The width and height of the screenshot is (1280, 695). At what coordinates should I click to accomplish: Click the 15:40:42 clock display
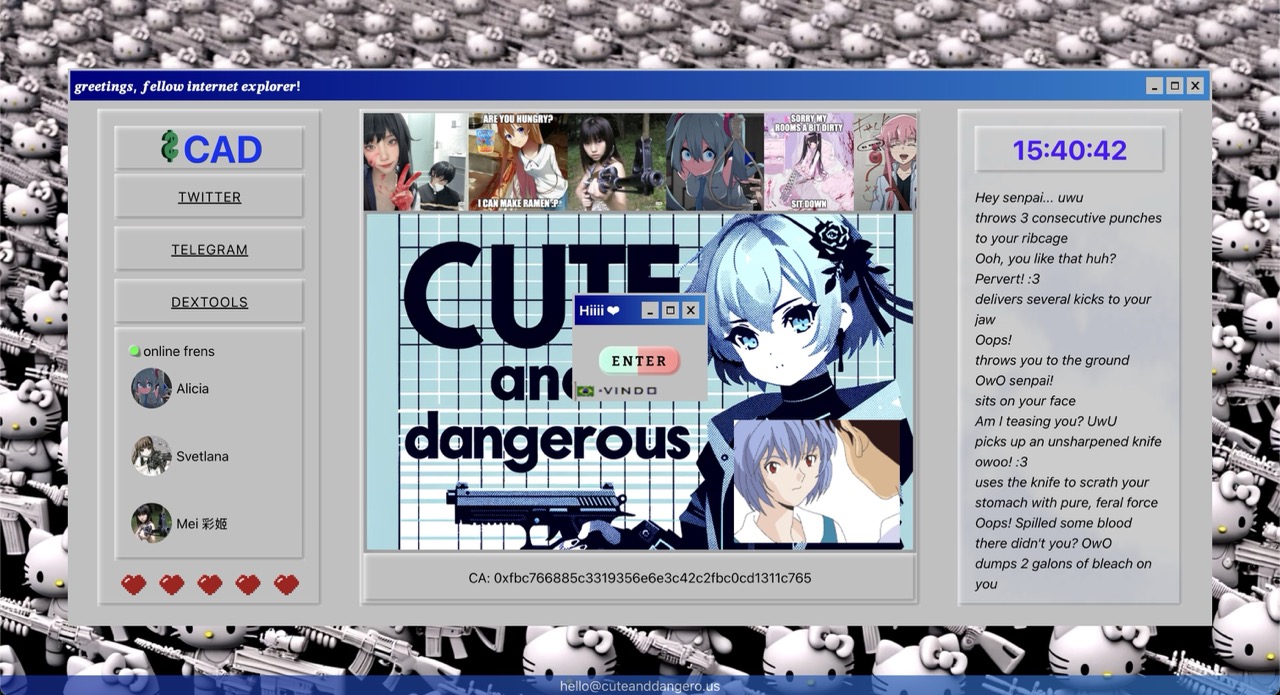(1067, 150)
